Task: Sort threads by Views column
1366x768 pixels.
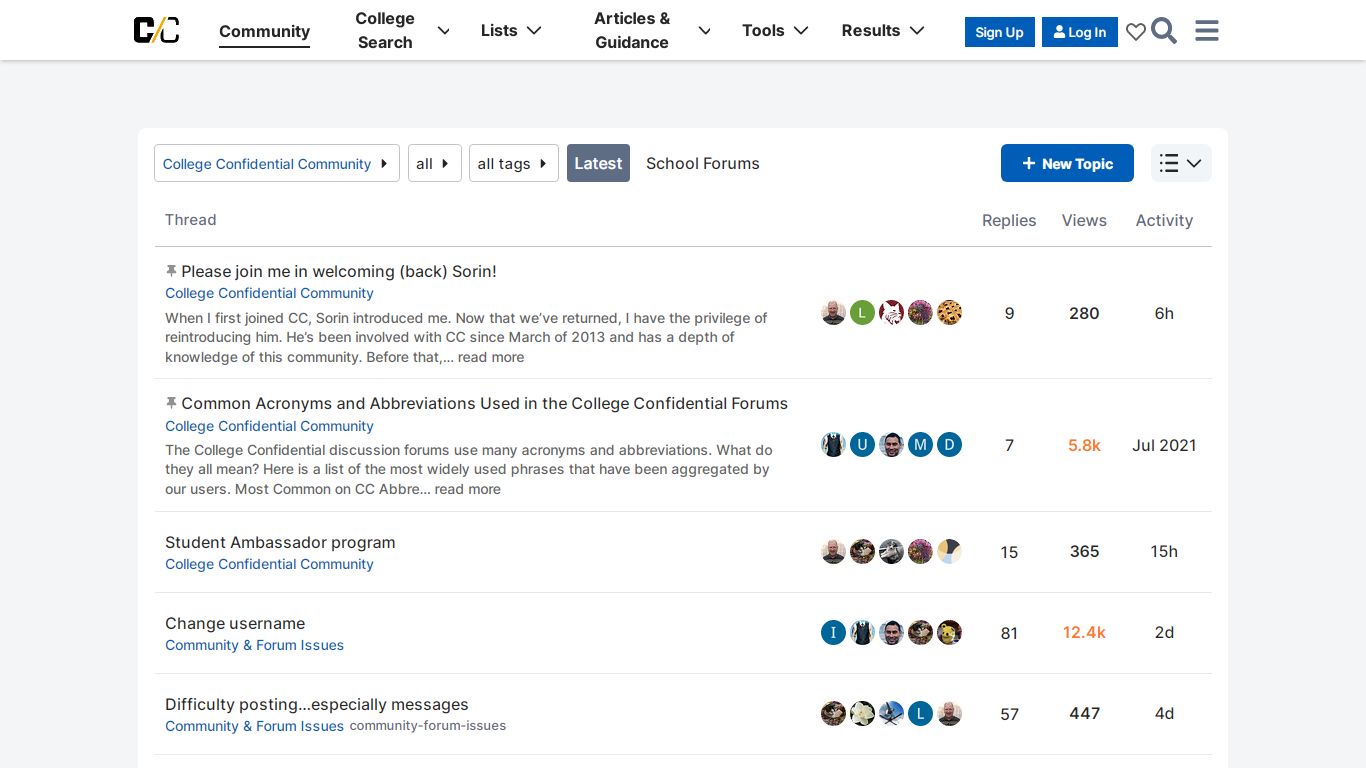Action: coord(1084,220)
